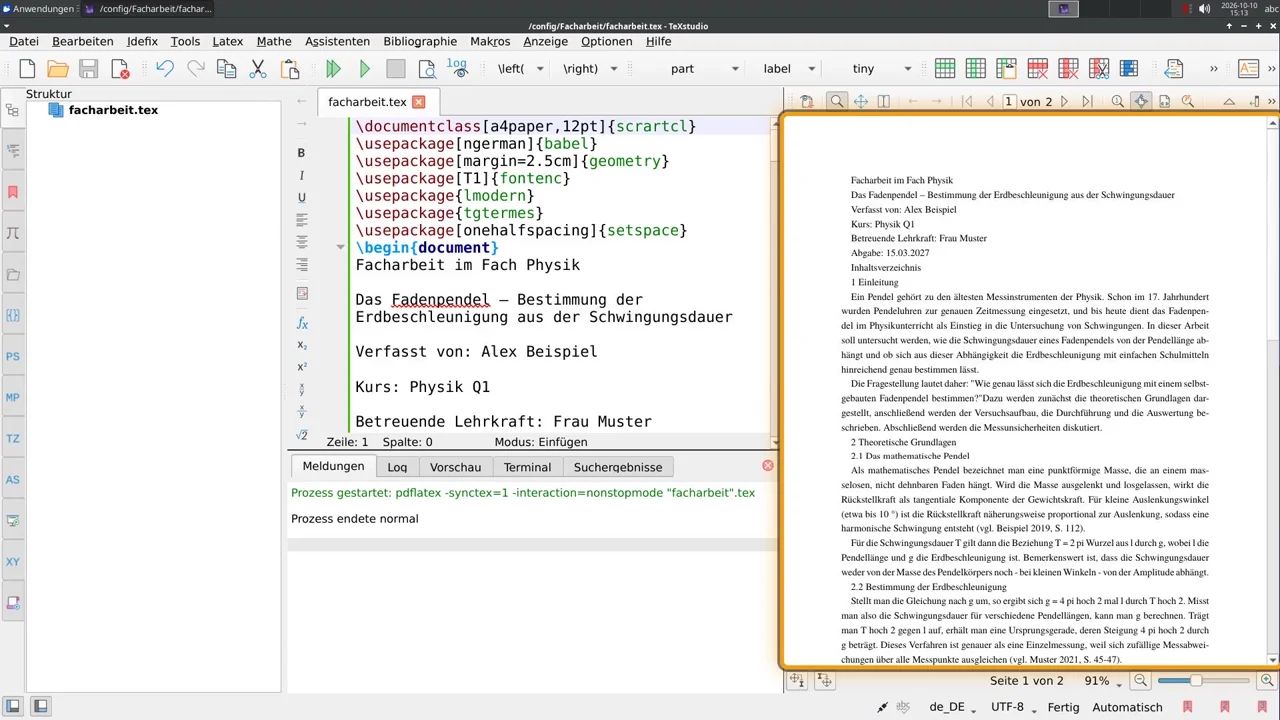
Task: Click the view PDF magnifier-page icon
Action: point(427,69)
